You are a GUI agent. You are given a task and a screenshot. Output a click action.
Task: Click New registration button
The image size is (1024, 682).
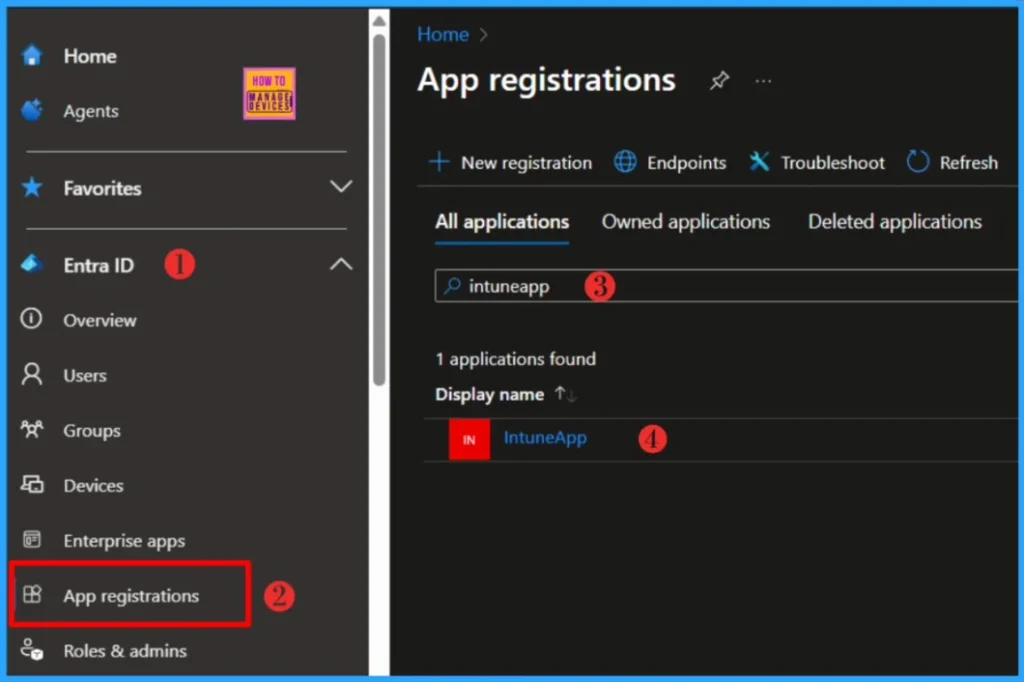(x=510, y=162)
